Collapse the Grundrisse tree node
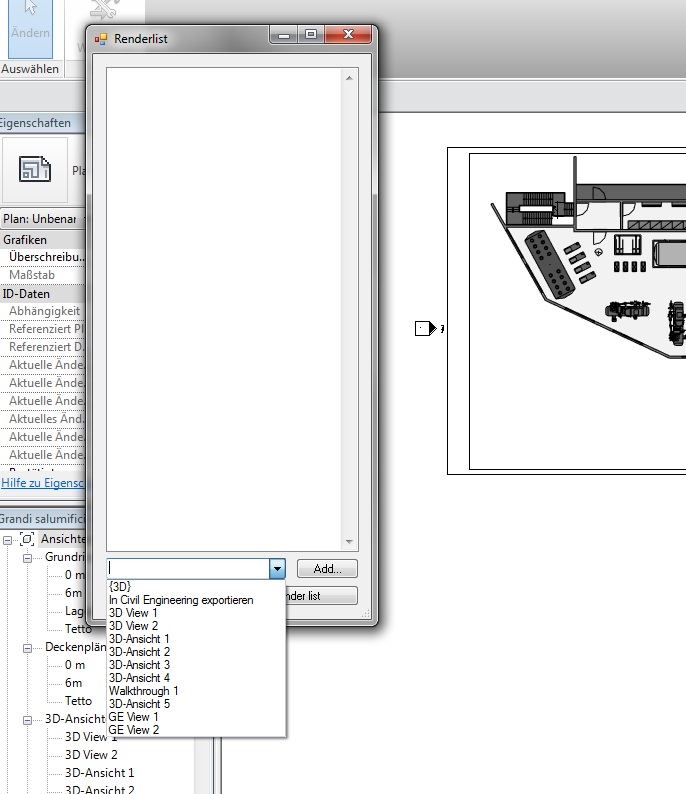 click(27, 558)
